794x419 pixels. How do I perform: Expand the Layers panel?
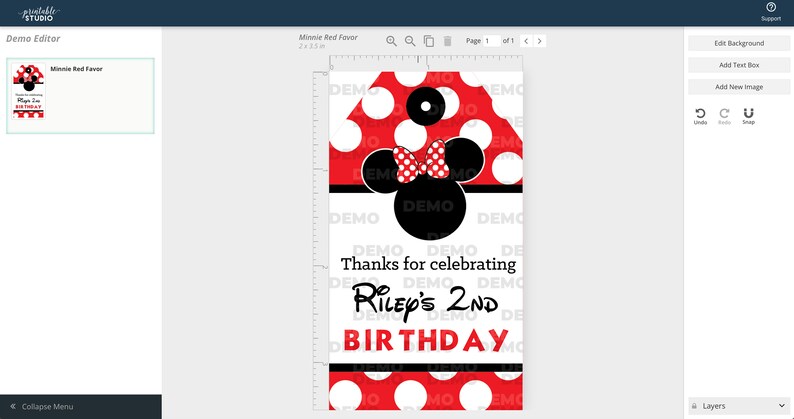click(x=739, y=406)
